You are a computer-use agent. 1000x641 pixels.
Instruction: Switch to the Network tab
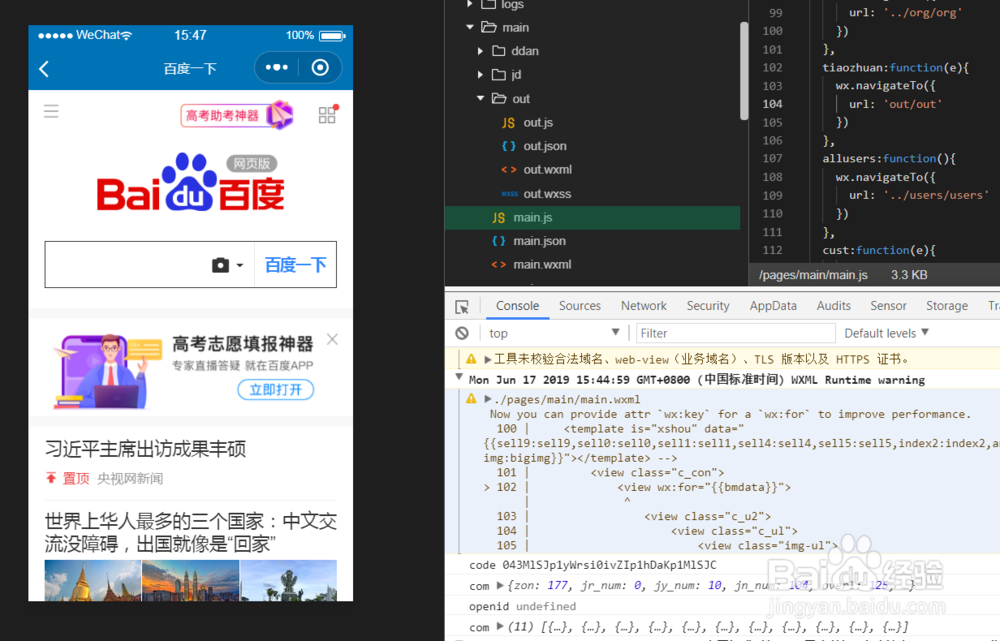point(643,306)
